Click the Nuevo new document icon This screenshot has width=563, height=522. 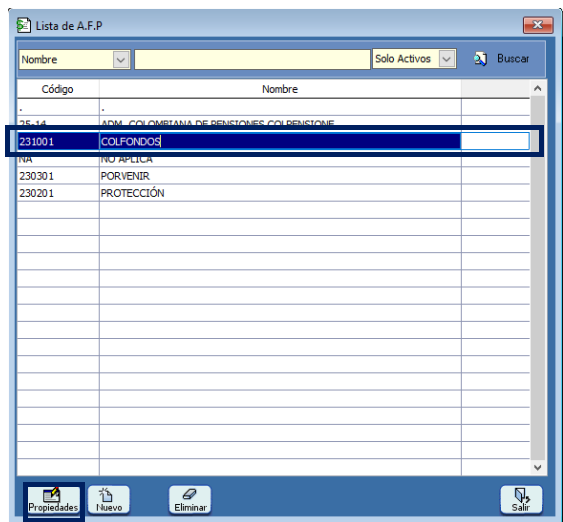(106, 494)
